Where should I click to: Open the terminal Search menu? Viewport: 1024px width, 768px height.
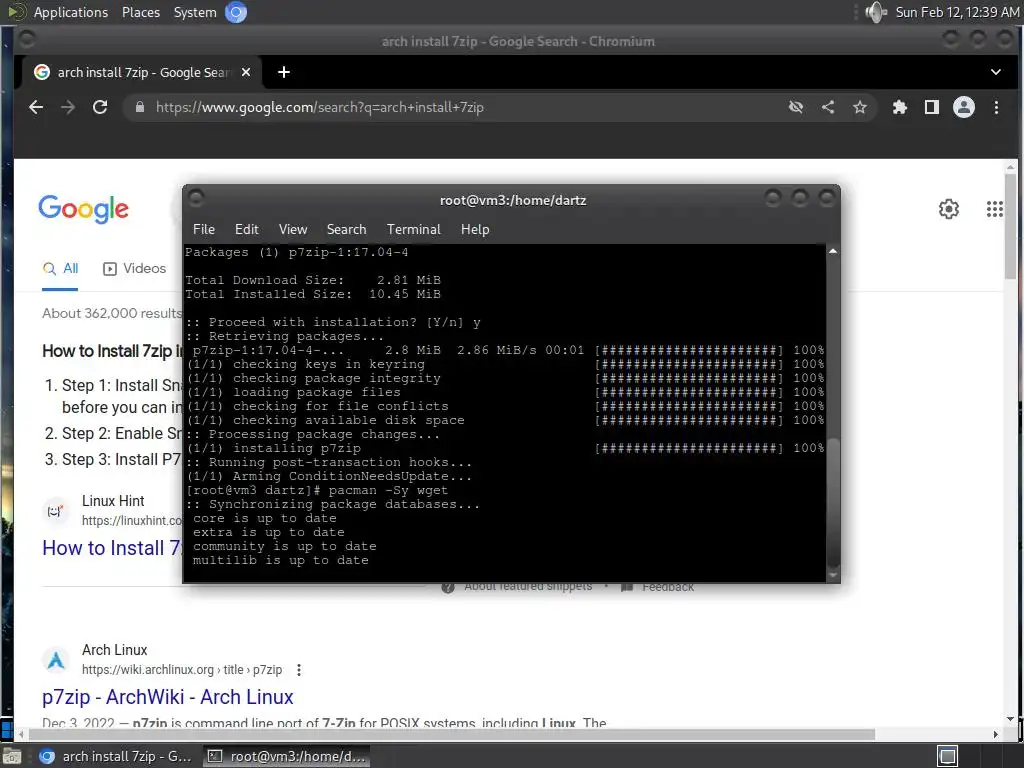[346, 229]
